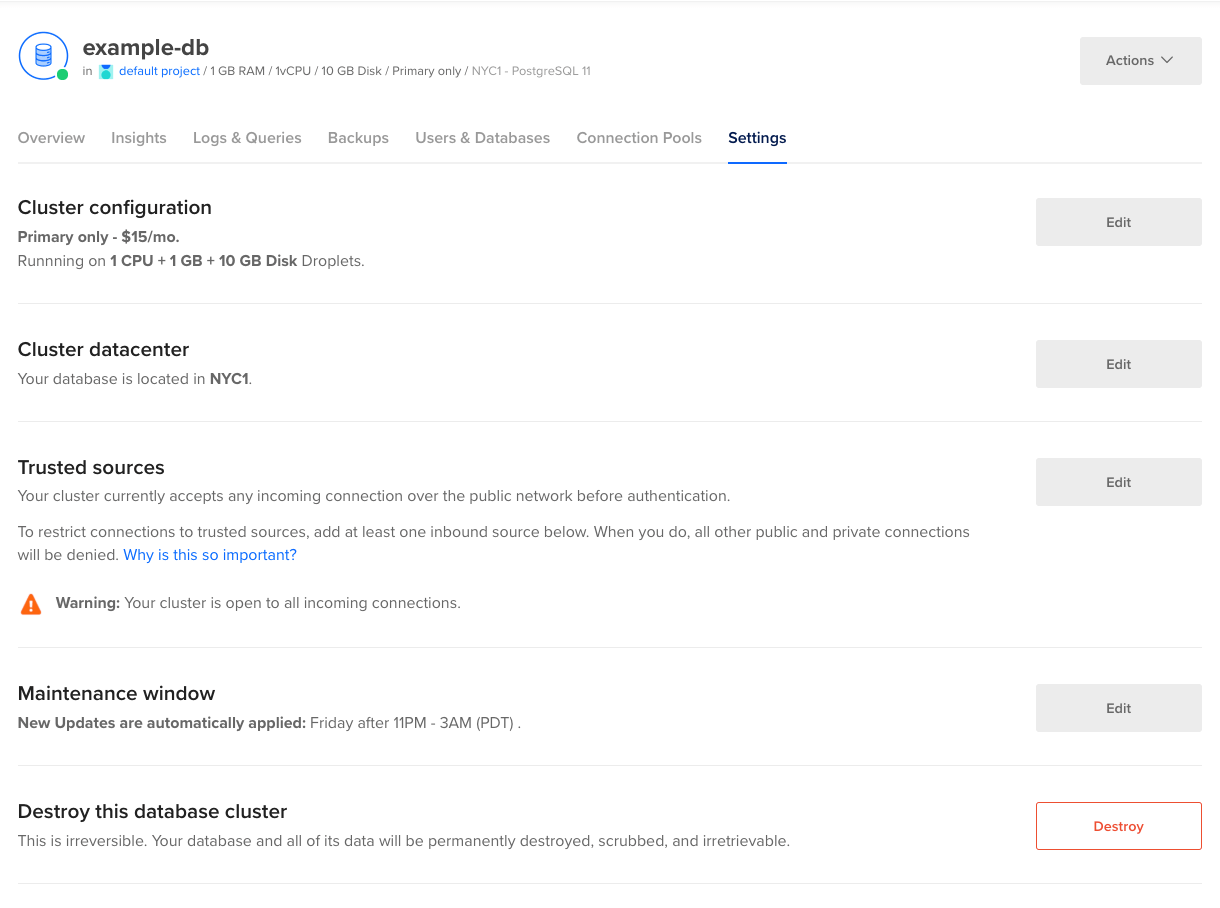Open the Actions dropdown menu

tap(1140, 60)
